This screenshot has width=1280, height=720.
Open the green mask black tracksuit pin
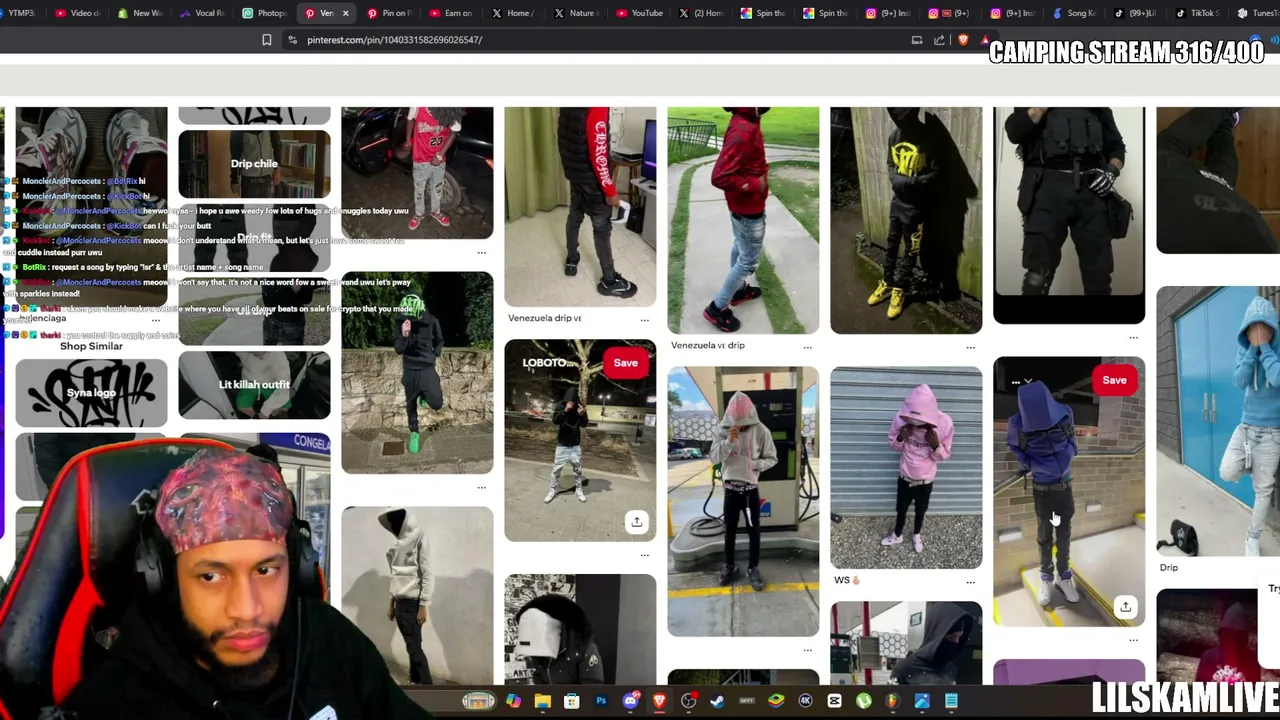(x=417, y=372)
